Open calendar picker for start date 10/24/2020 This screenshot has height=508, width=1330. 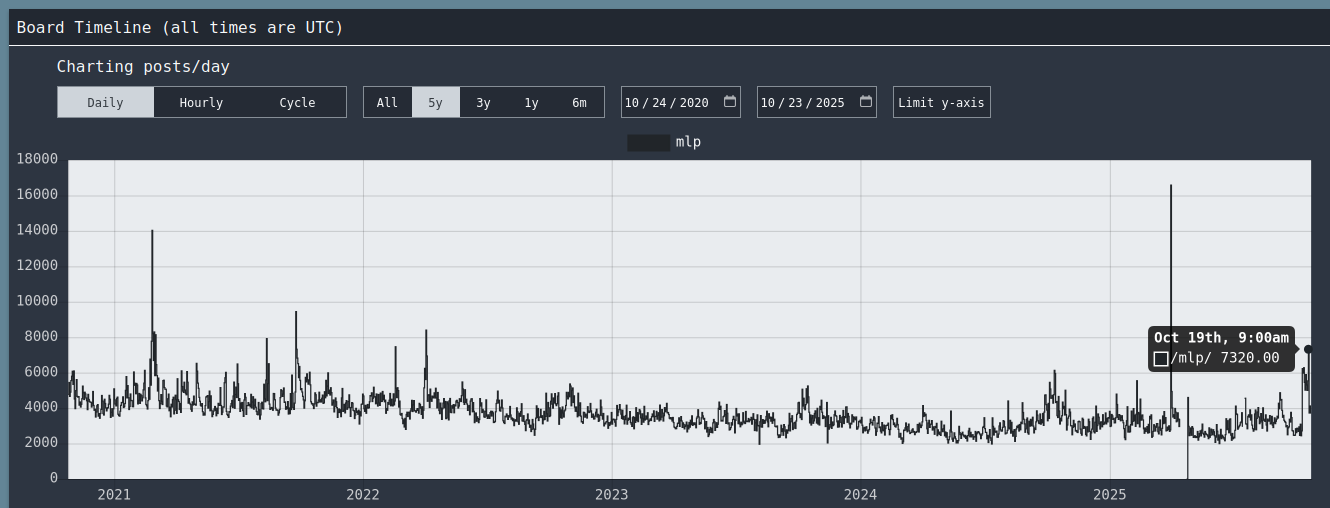point(730,101)
